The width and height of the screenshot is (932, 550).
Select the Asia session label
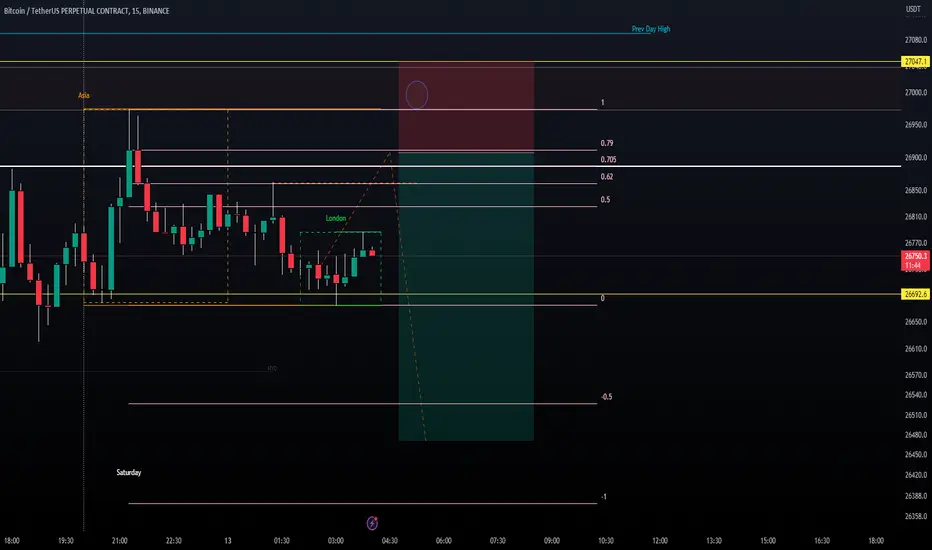pos(84,95)
